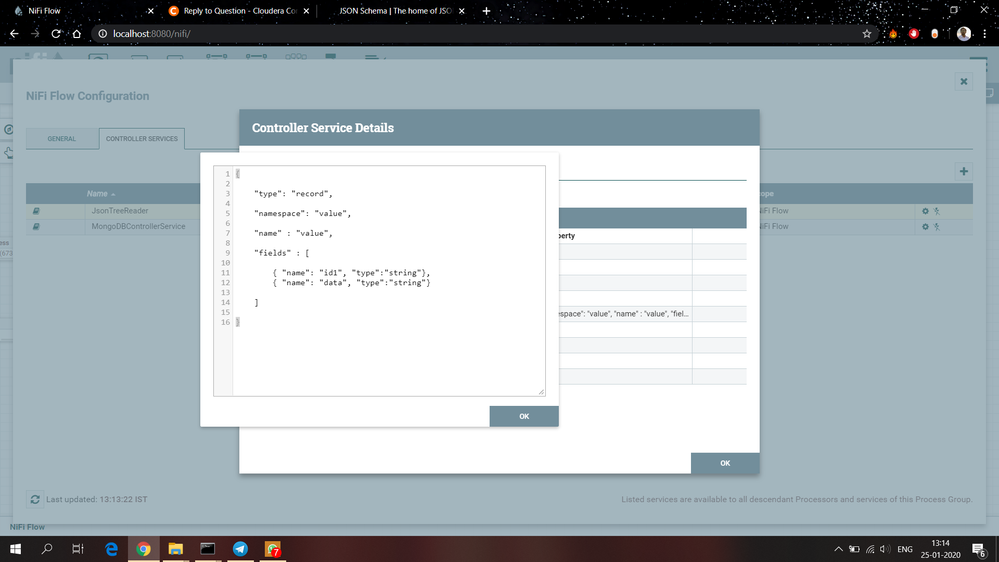This screenshot has width=999, height=562.
Task: Launch Microsoft Edge from taskbar
Action: (111, 549)
